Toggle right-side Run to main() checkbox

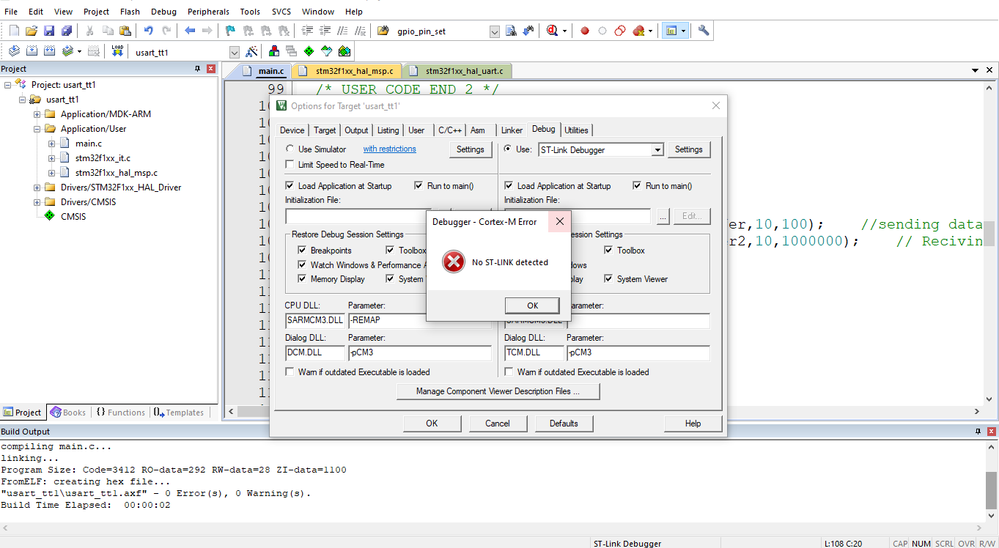[x=636, y=186]
